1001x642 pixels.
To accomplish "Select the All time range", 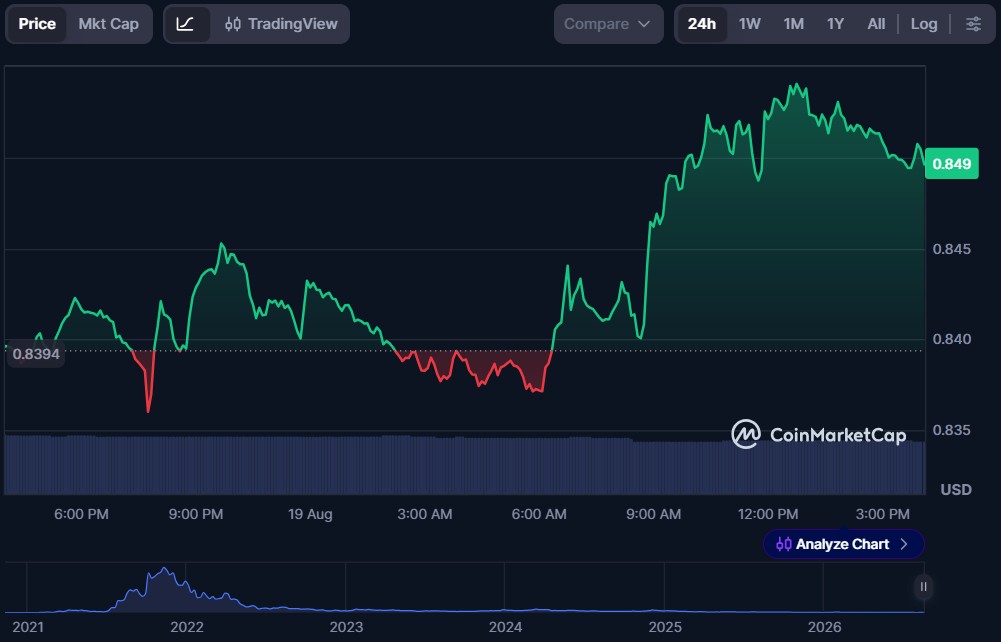I will 876,24.
